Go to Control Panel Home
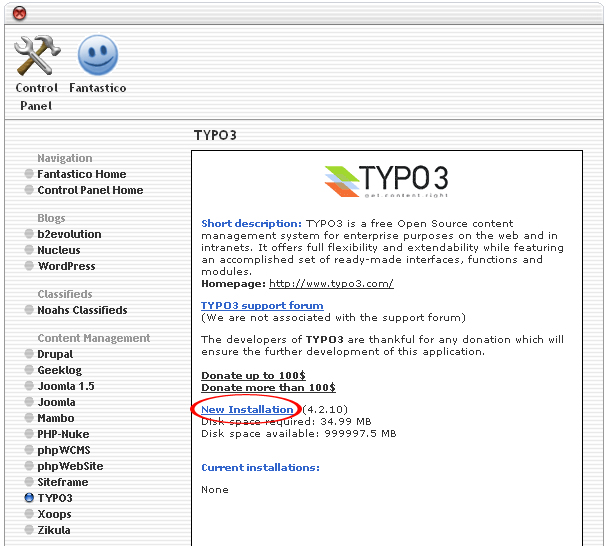 click(x=90, y=190)
